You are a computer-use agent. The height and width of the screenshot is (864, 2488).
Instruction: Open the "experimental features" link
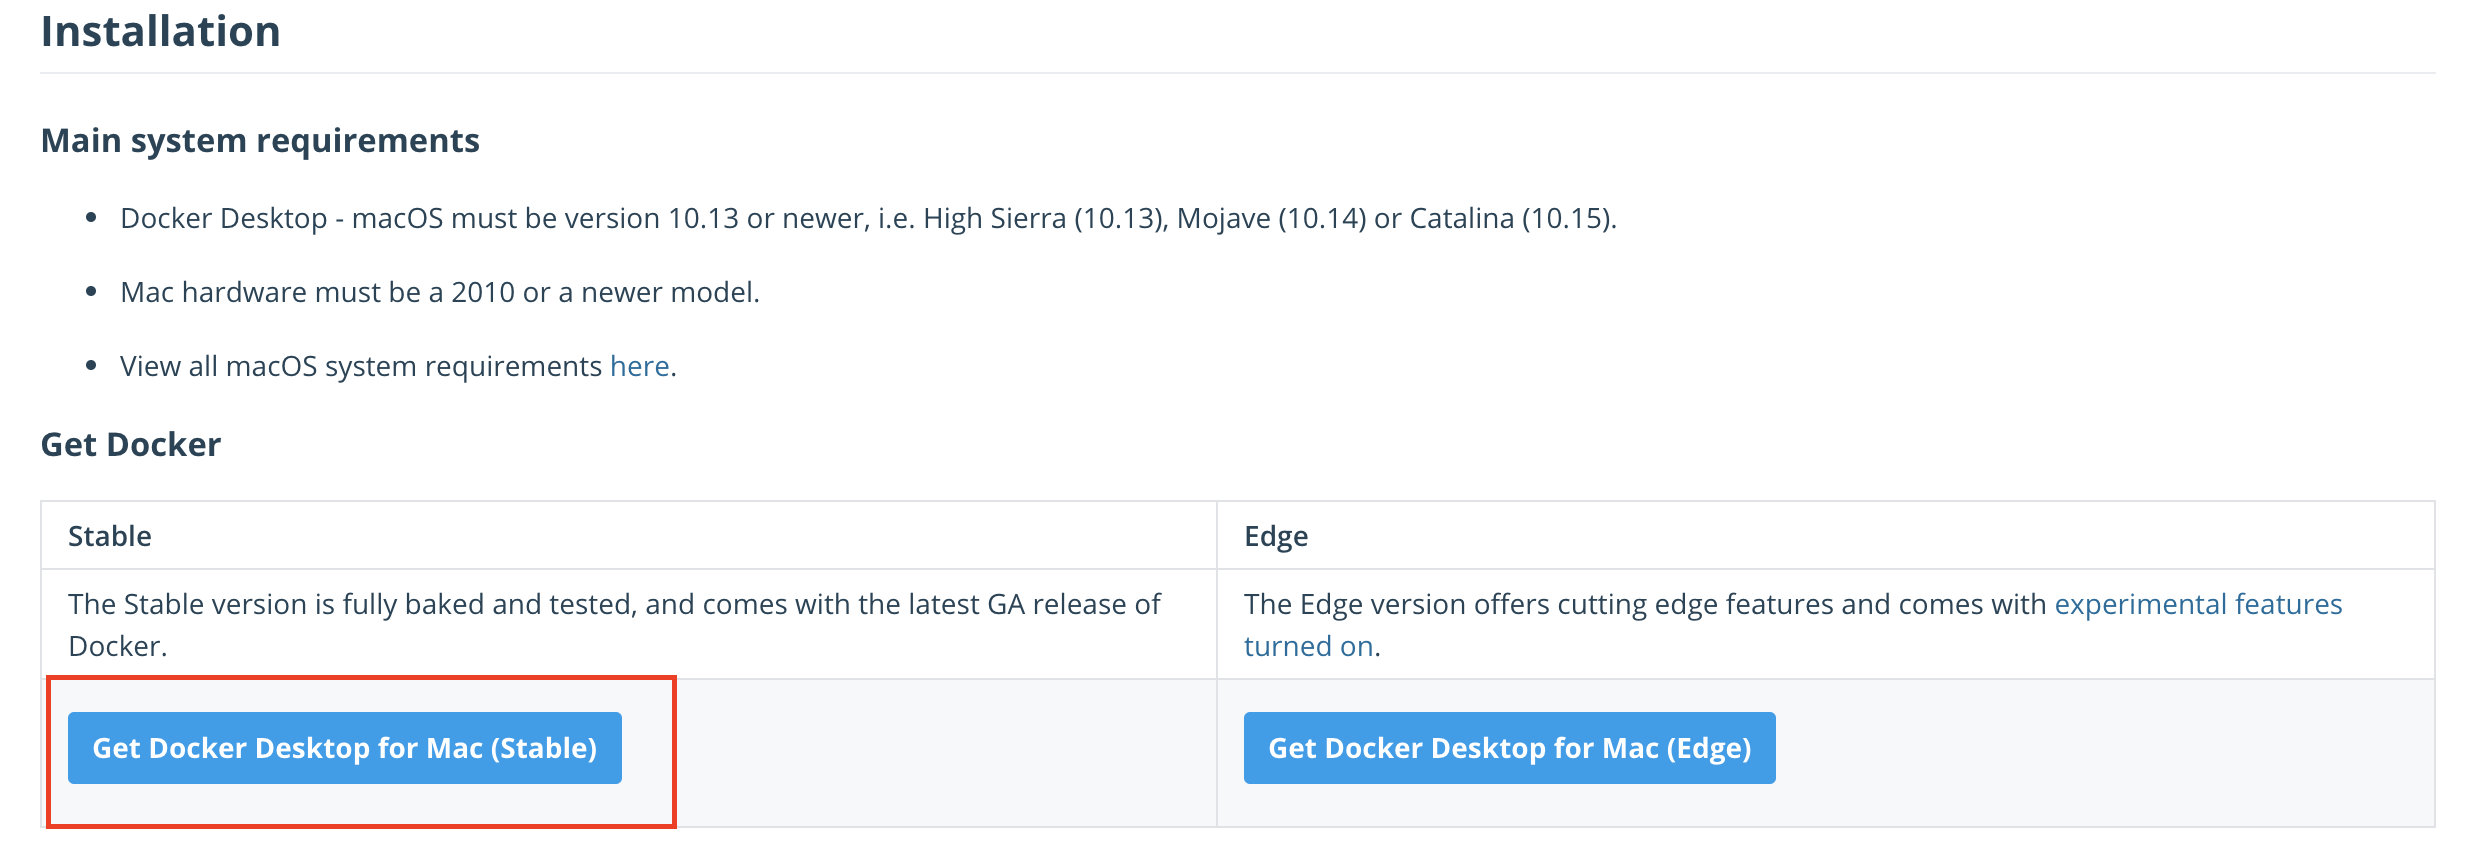pos(2198,604)
